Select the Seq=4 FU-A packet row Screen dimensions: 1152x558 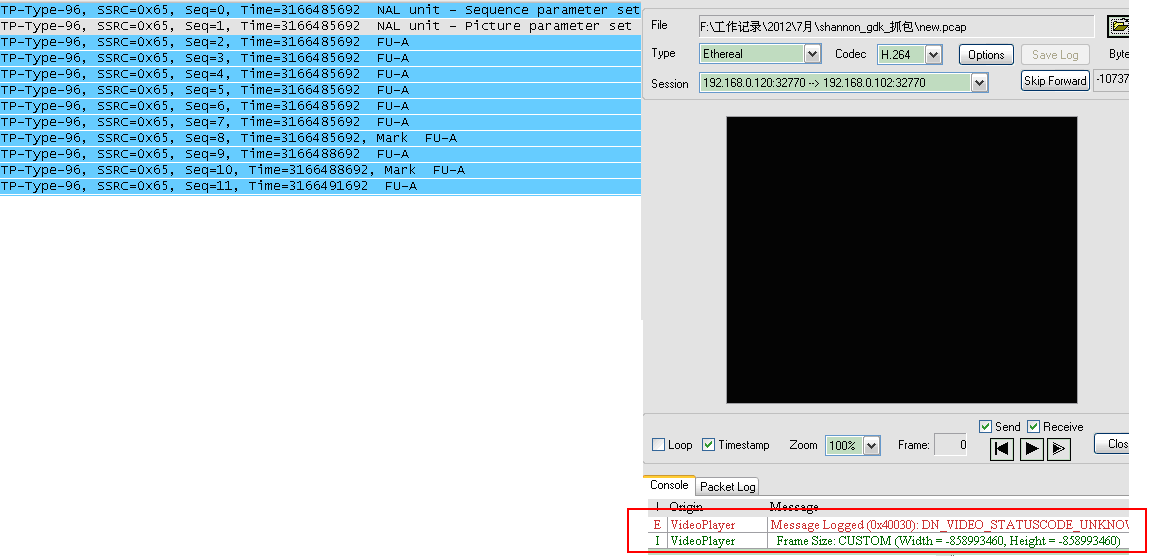320,74
